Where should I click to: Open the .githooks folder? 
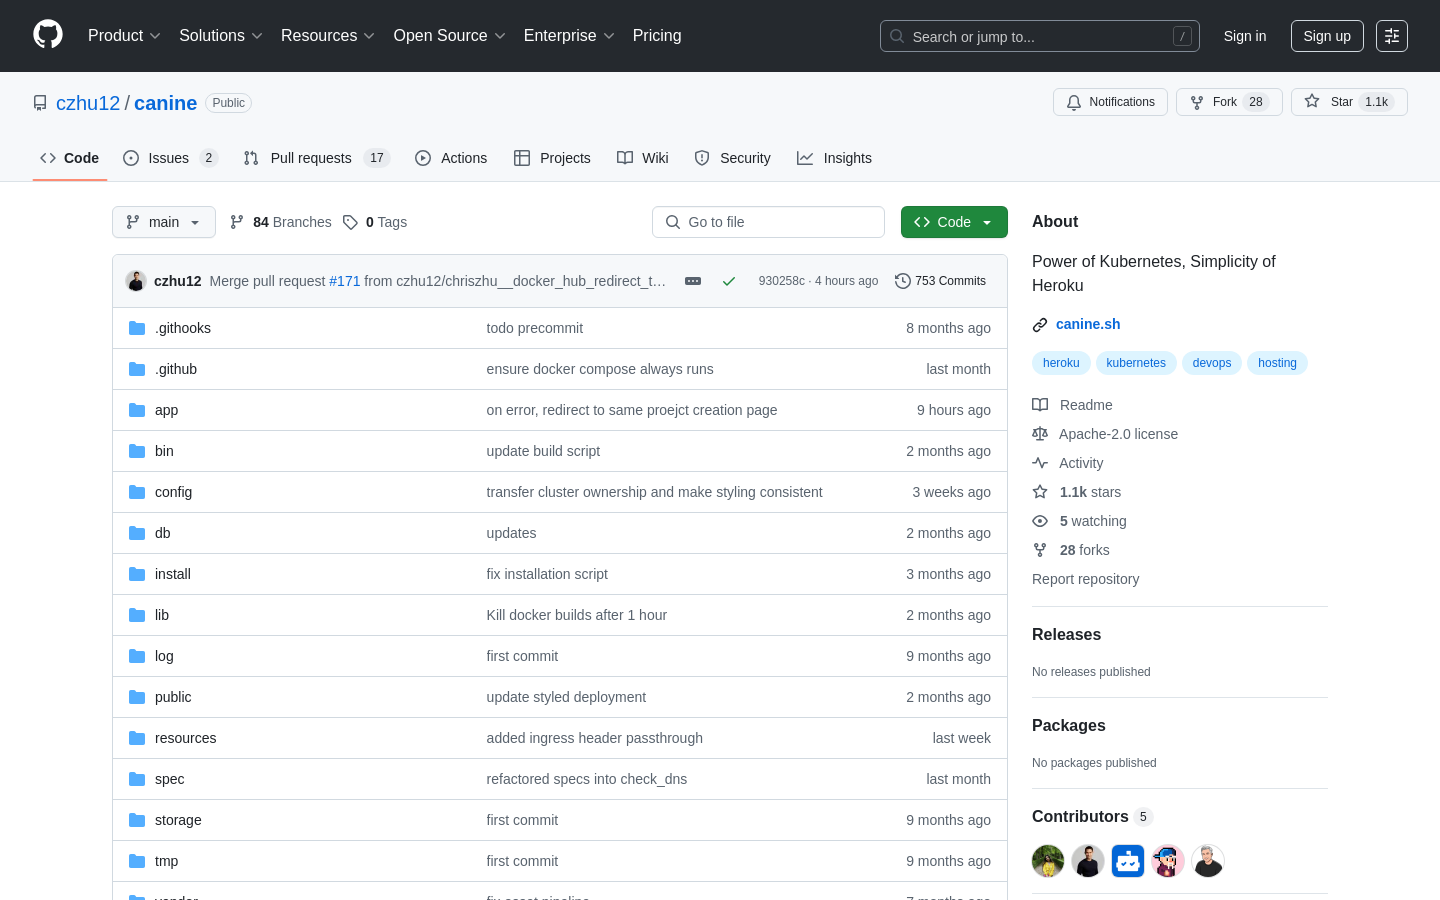[183, 328]
